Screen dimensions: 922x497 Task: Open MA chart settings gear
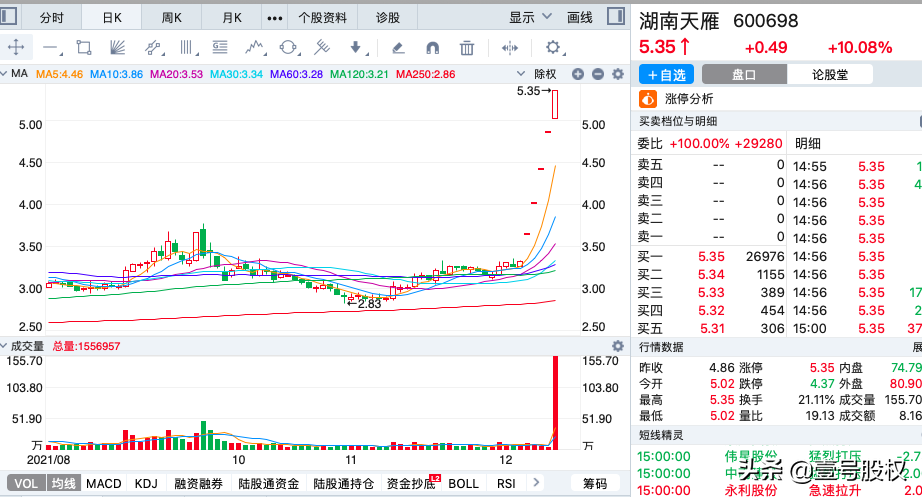(618, 74)
